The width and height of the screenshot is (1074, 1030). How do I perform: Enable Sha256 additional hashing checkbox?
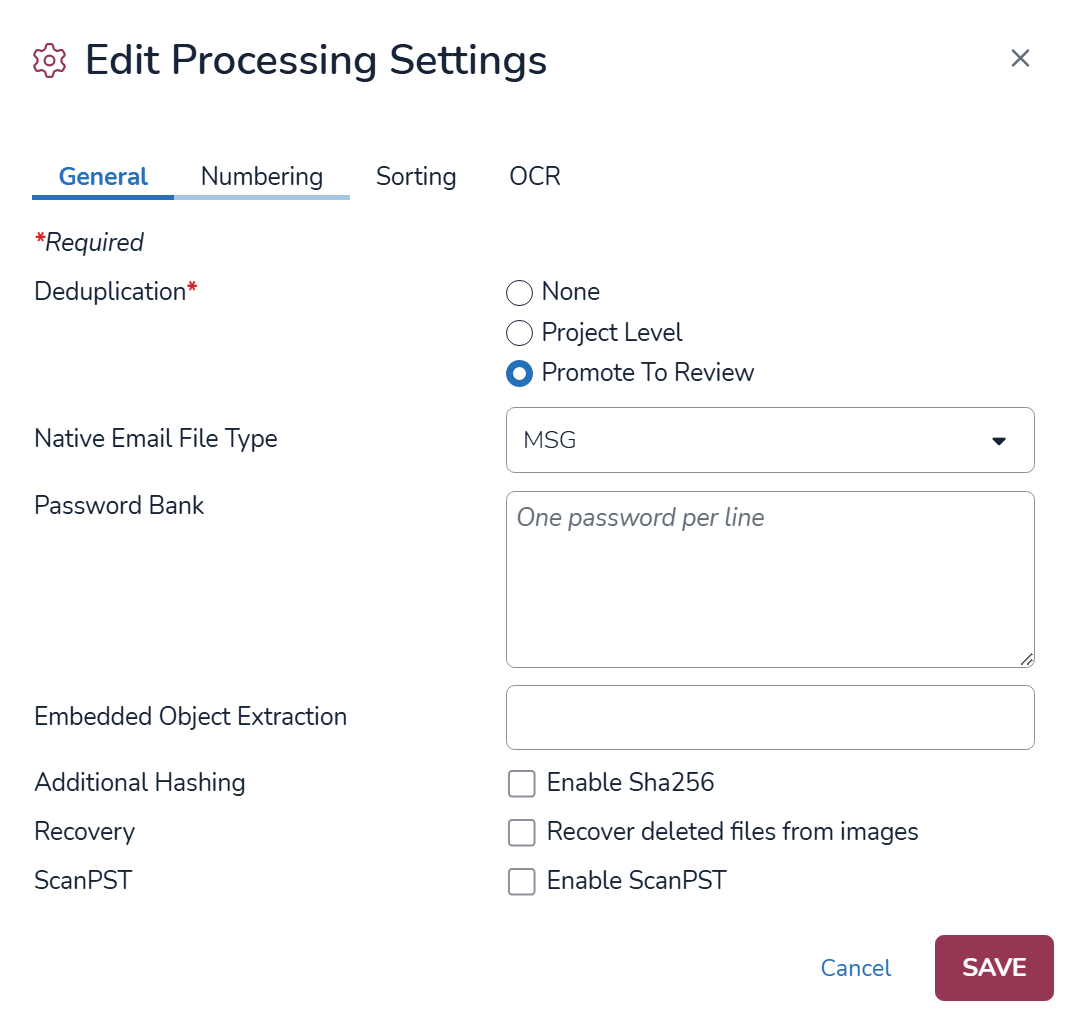click(522, 783)
